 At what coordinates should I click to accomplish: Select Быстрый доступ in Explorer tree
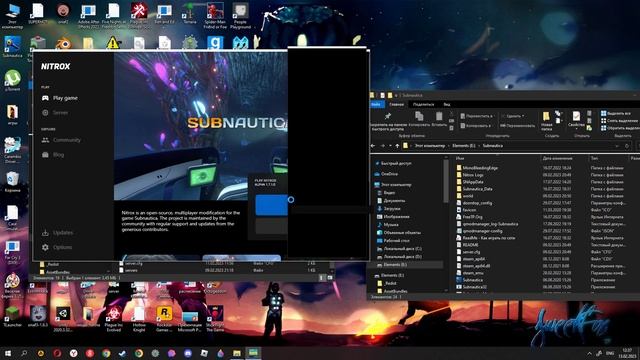pos(396,163)
